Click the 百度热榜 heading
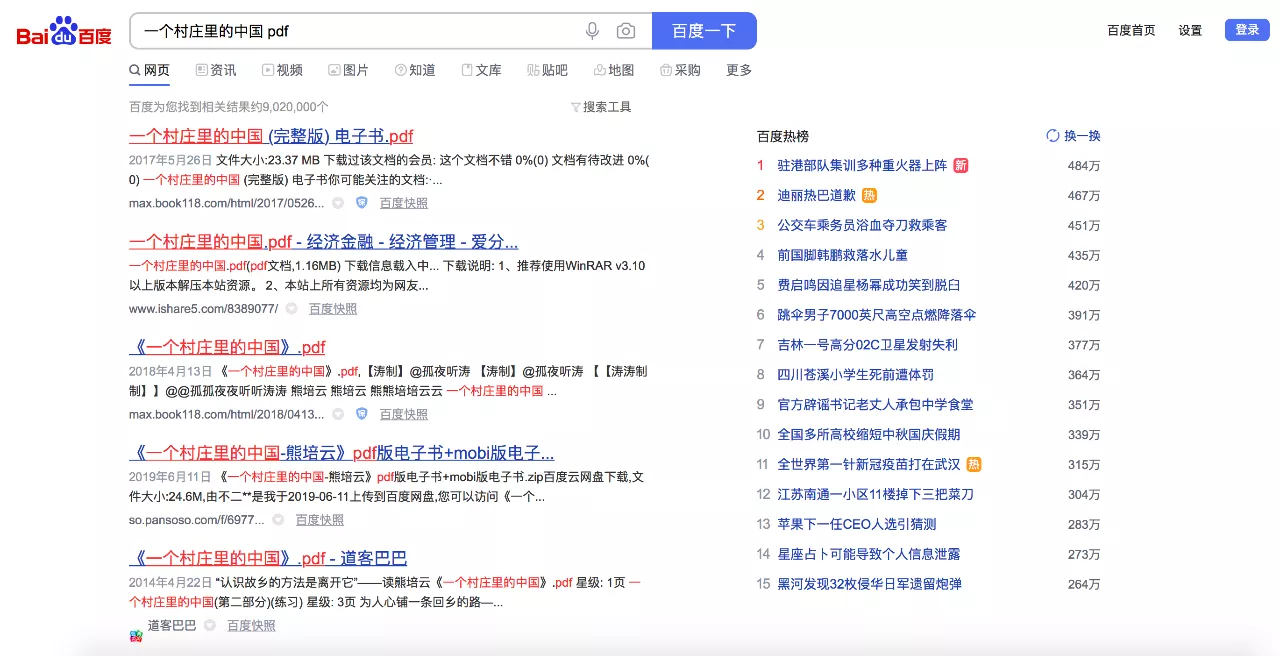Viewport: 1280px width, 656px height. point(783,136)
